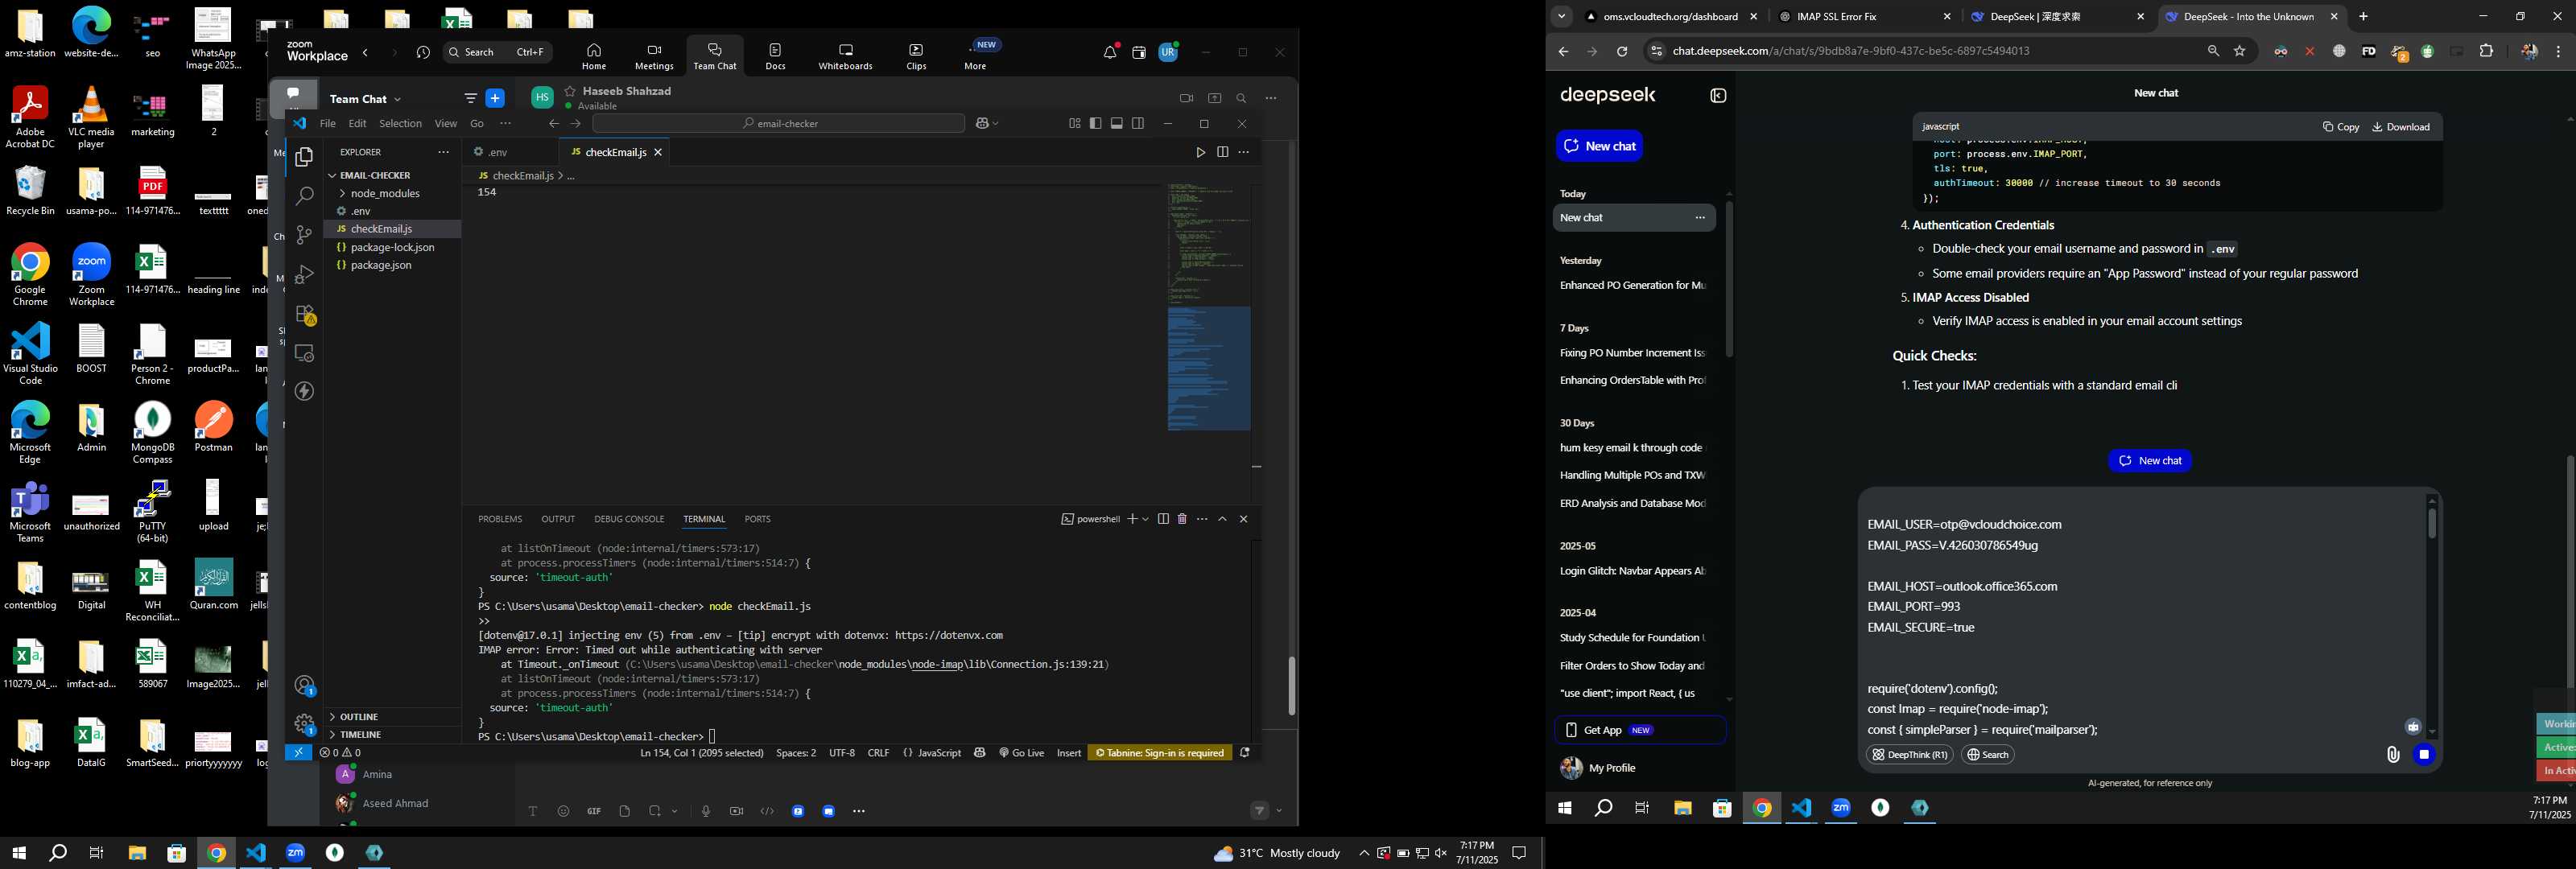The width and height of the screenshot is (2576, 869).
Task: Toggle text formatting in Zoom chat composer
Action: pyautogui.click(x=533, y=811)
